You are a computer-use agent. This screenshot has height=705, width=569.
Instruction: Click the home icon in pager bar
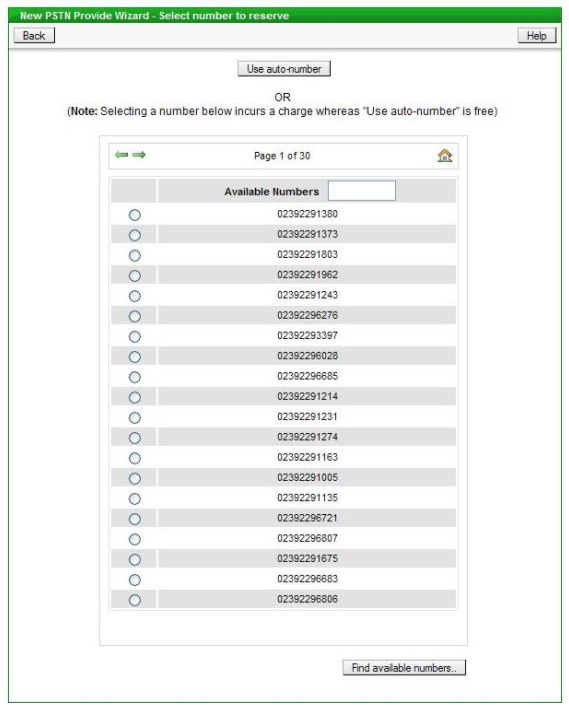point(445,156)
